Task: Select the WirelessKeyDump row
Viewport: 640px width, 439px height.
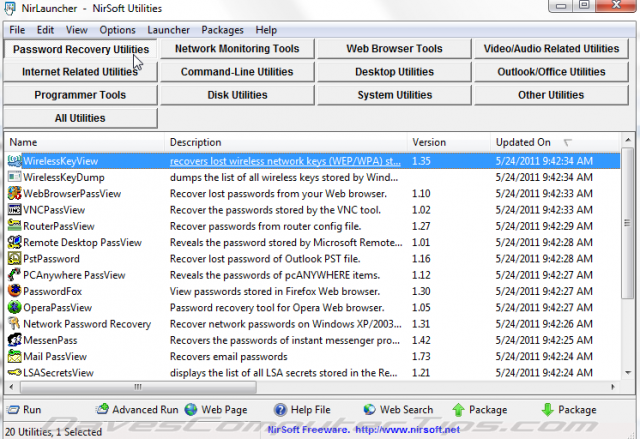Action: [x=313, y=177]
